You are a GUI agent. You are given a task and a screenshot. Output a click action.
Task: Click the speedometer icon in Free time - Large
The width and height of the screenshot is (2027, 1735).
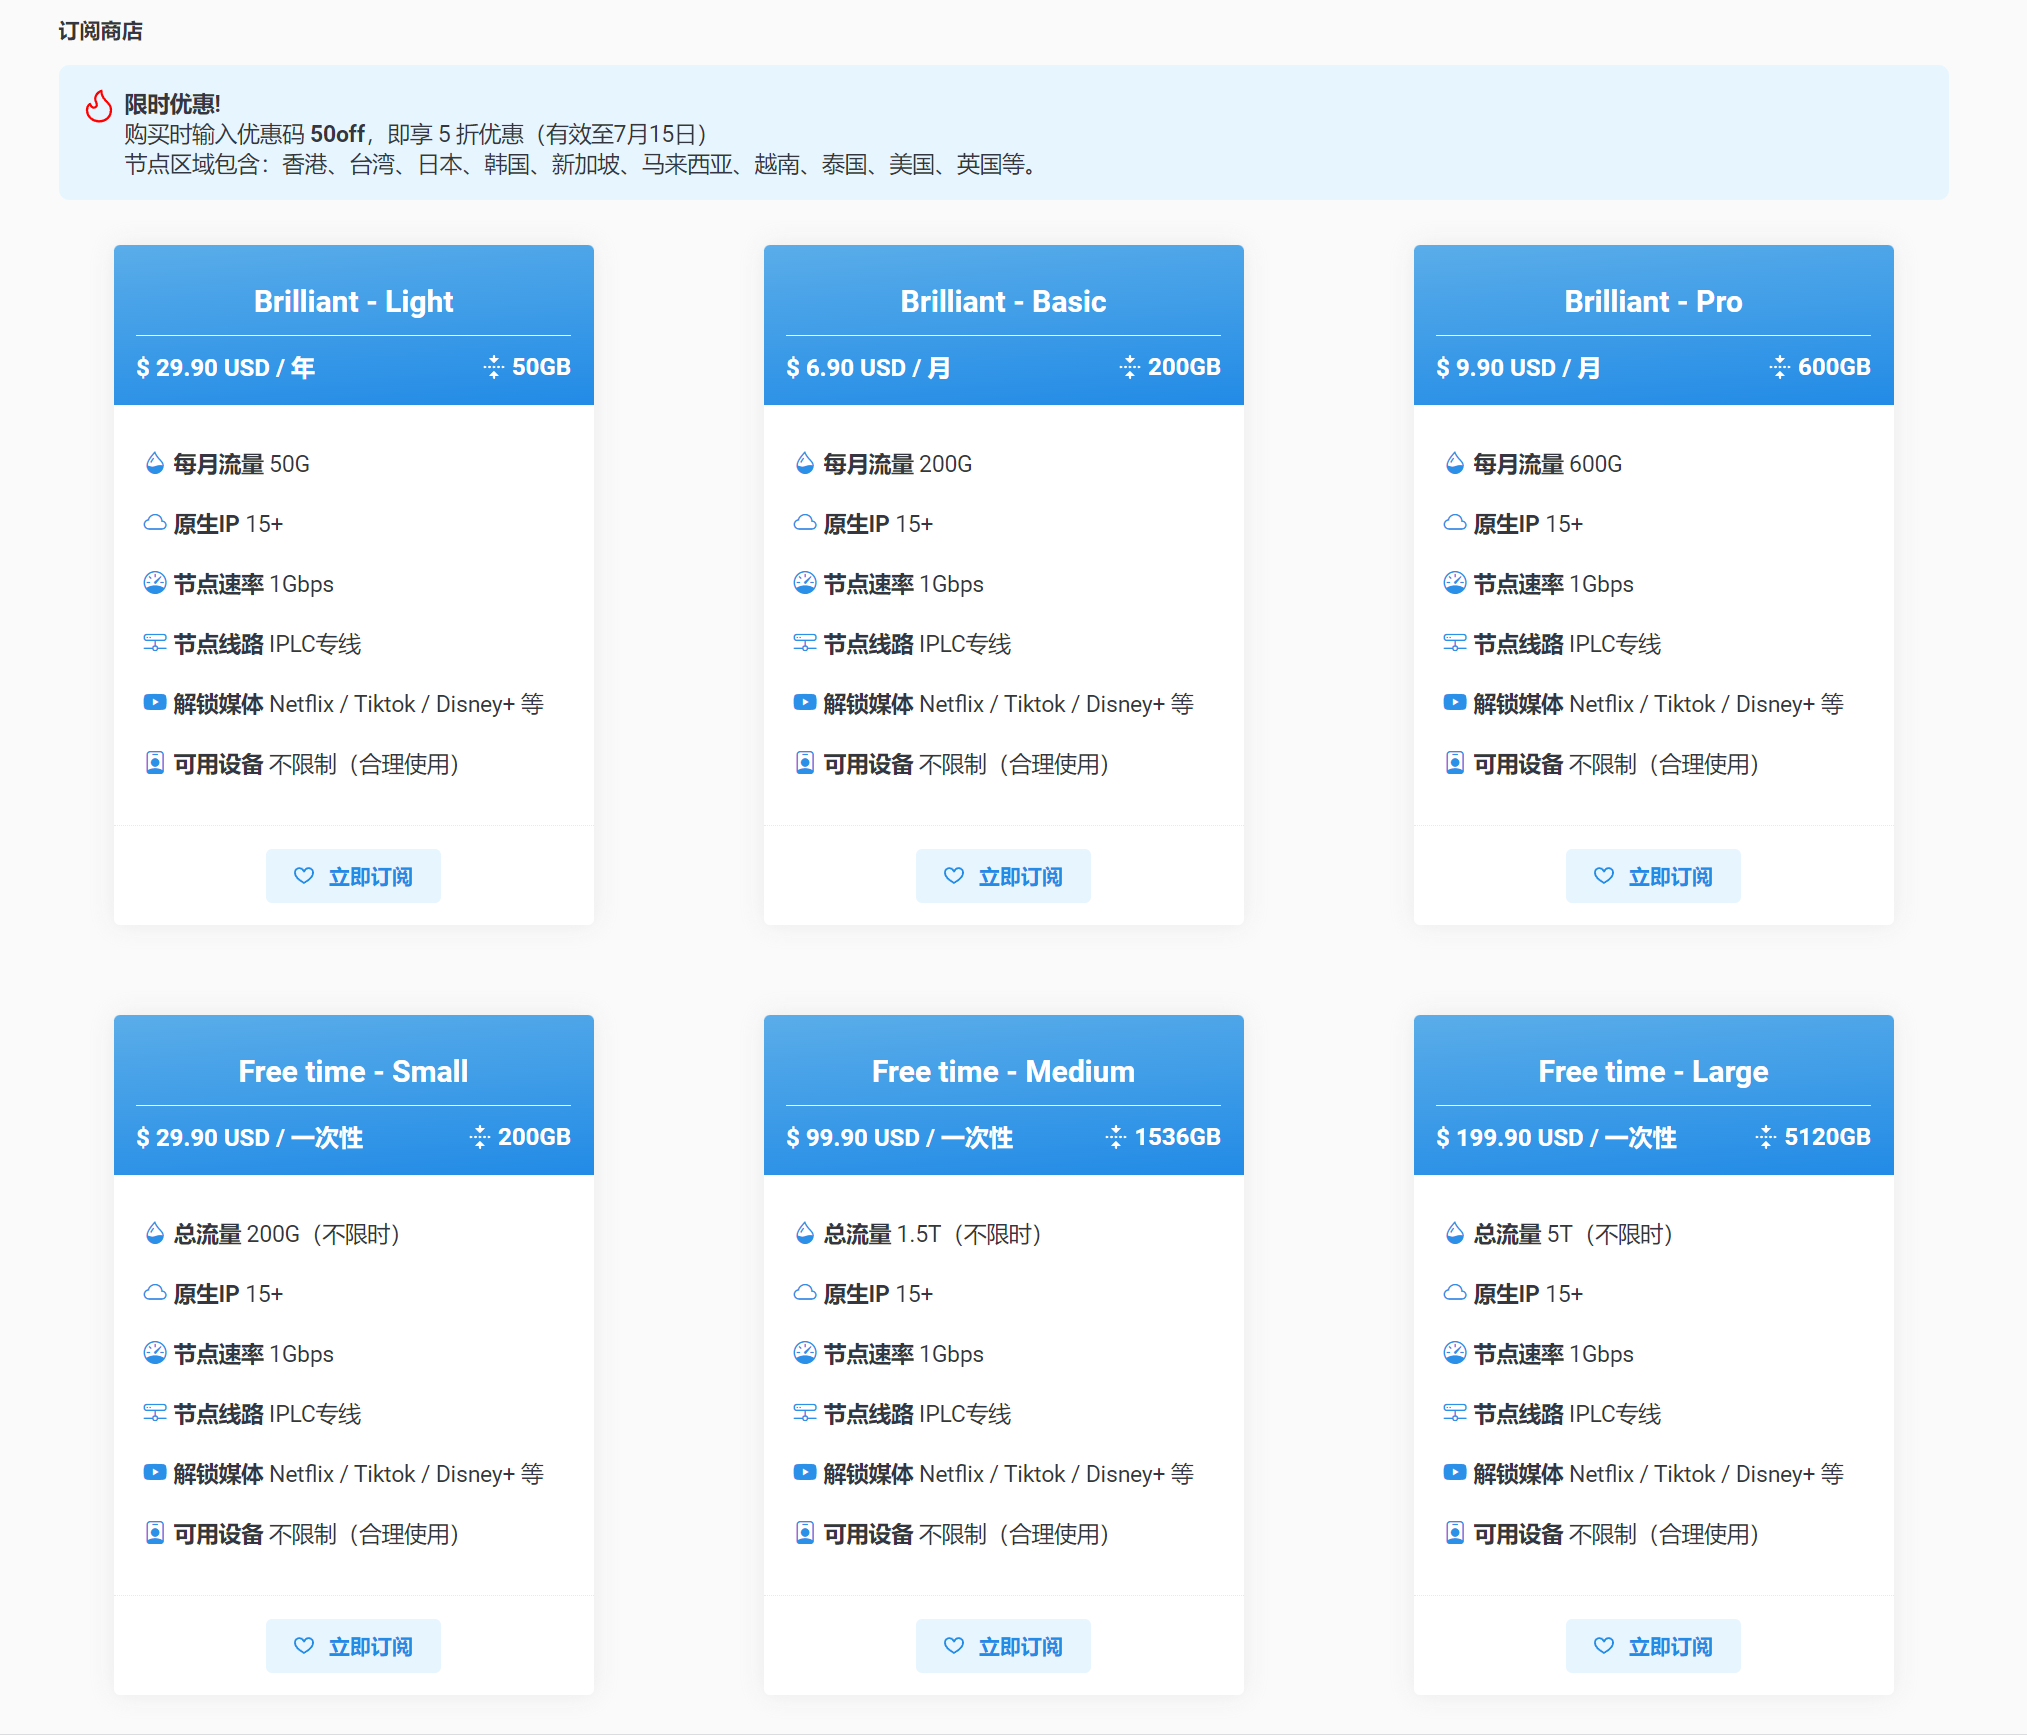pos(1454,1353)
